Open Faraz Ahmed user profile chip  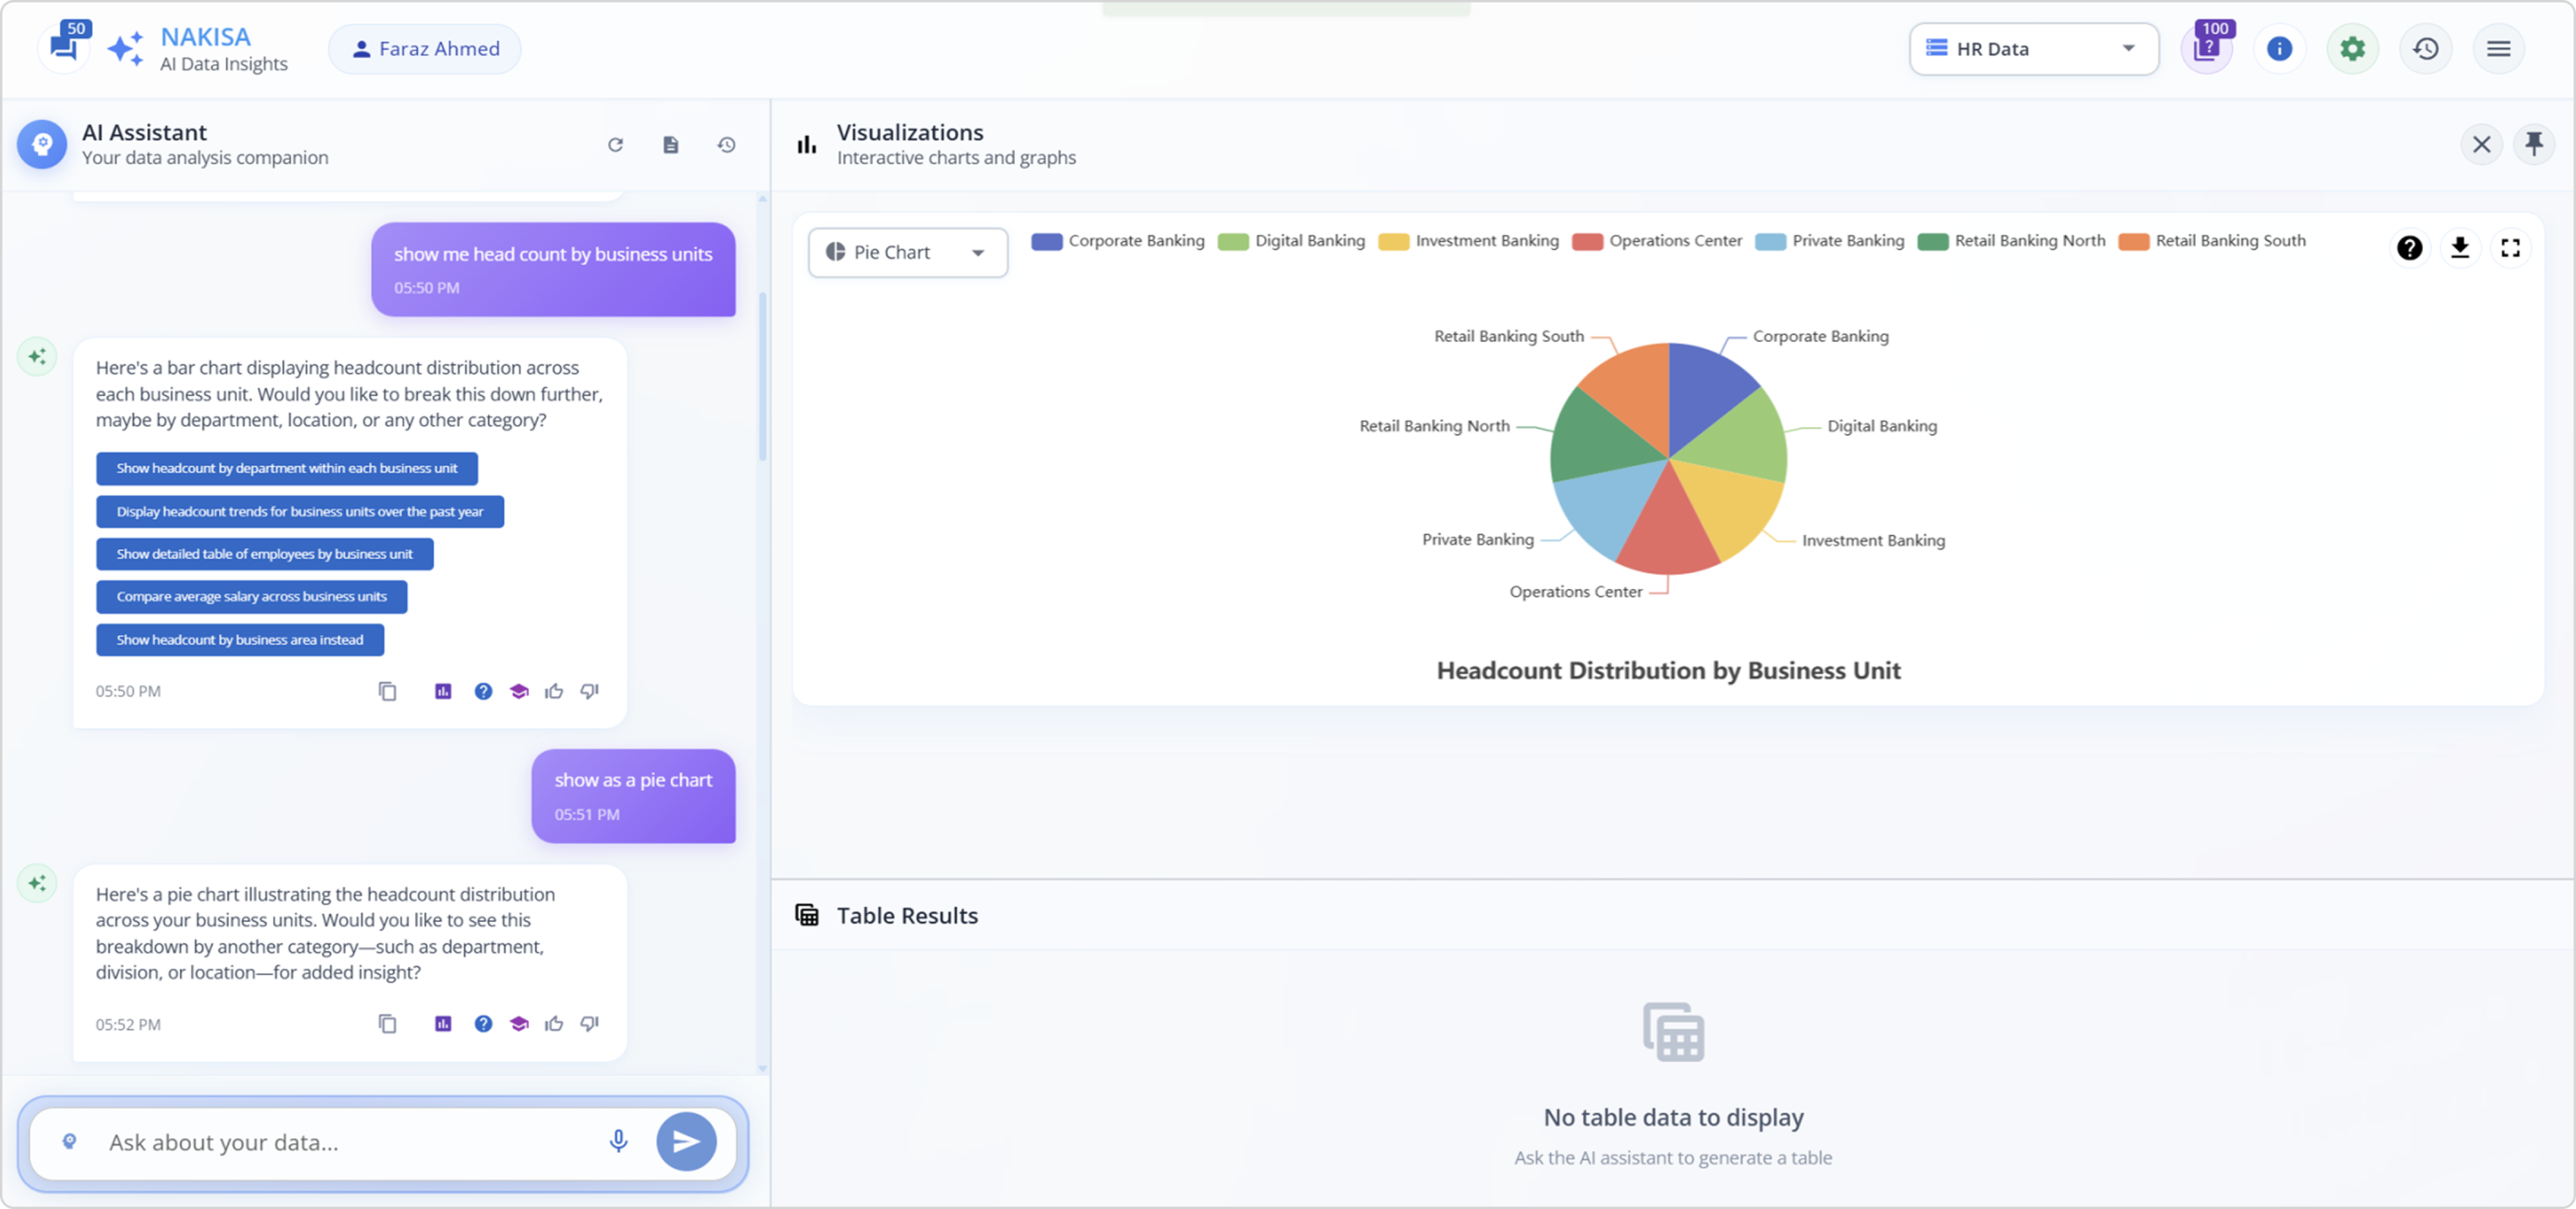point(425,48)
